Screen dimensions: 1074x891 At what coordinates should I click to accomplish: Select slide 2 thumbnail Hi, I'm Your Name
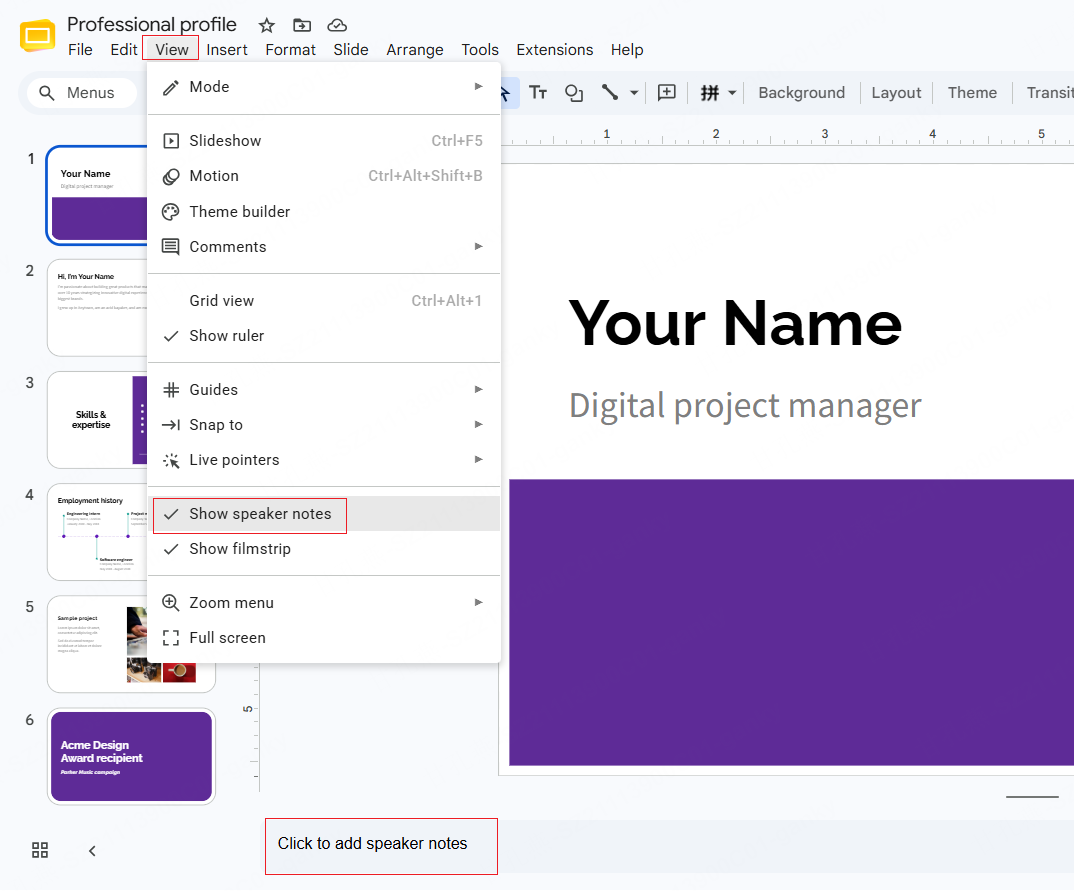click(97, 308)
